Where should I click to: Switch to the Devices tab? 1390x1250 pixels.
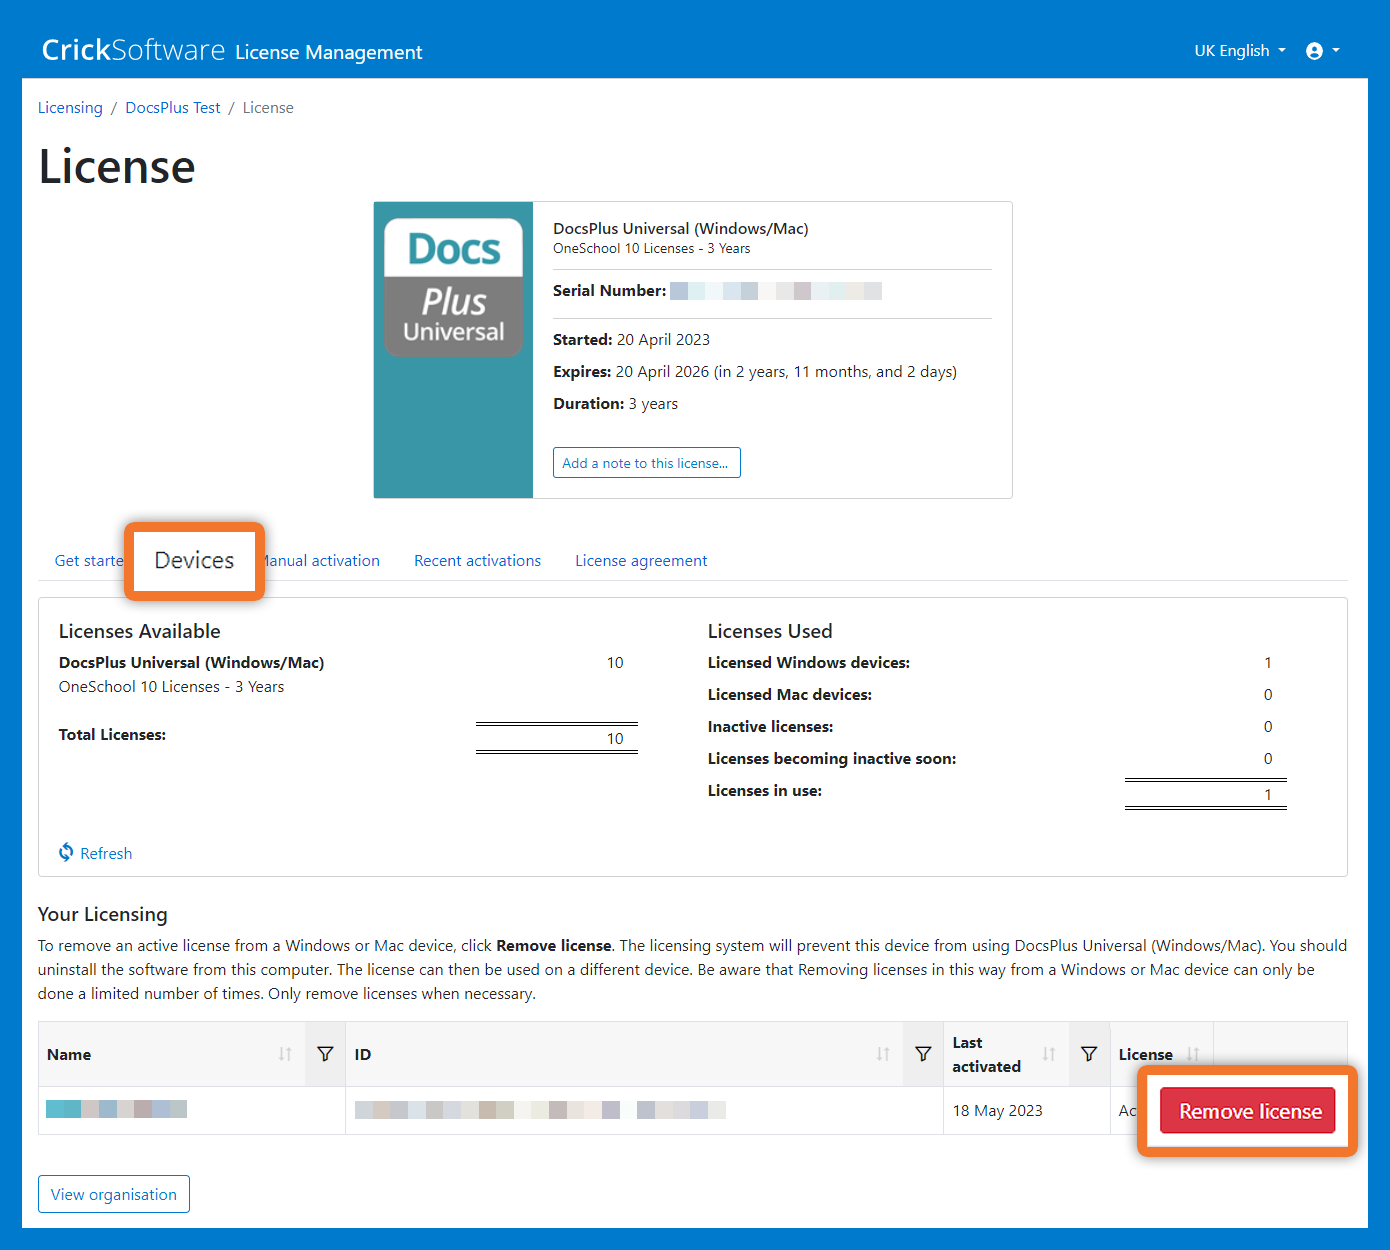coord(194,560)
